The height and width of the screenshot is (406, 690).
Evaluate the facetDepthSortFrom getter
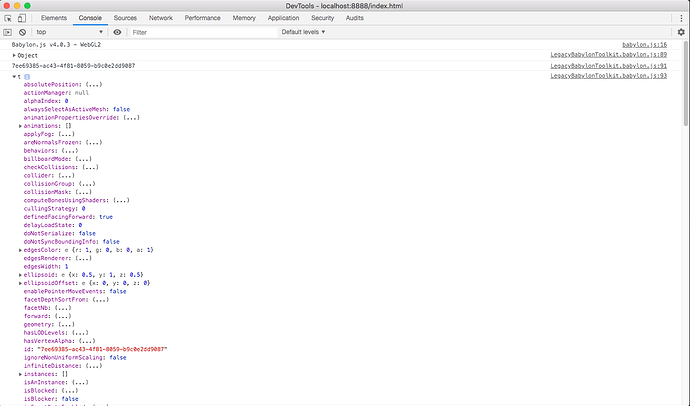click(100, 300)
